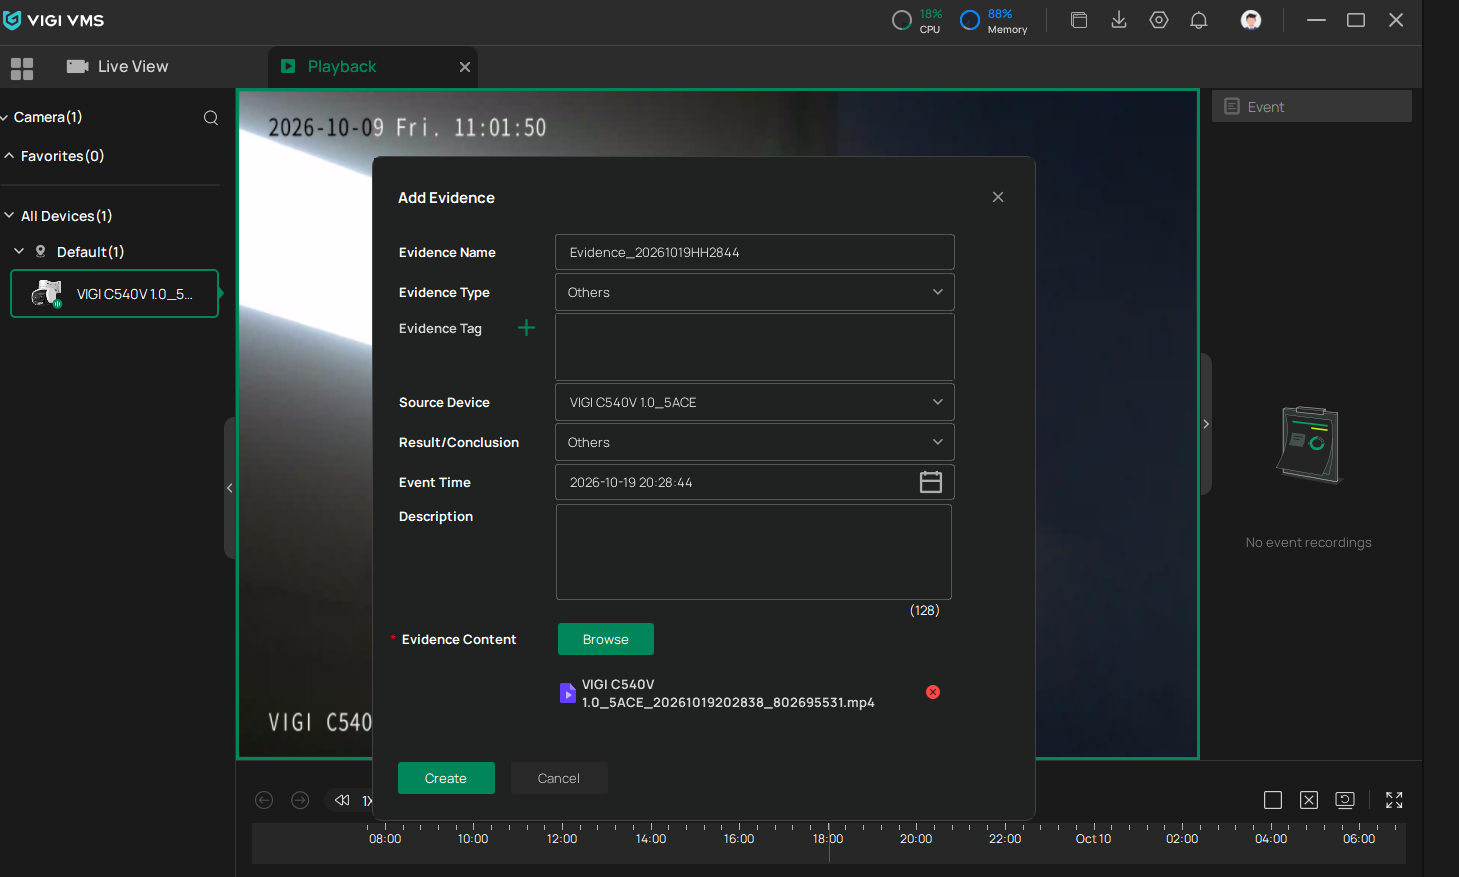This screenshot has height=877, width=1459.
Task: Click the user avatar icon
Action: (x=1251, y=20)
